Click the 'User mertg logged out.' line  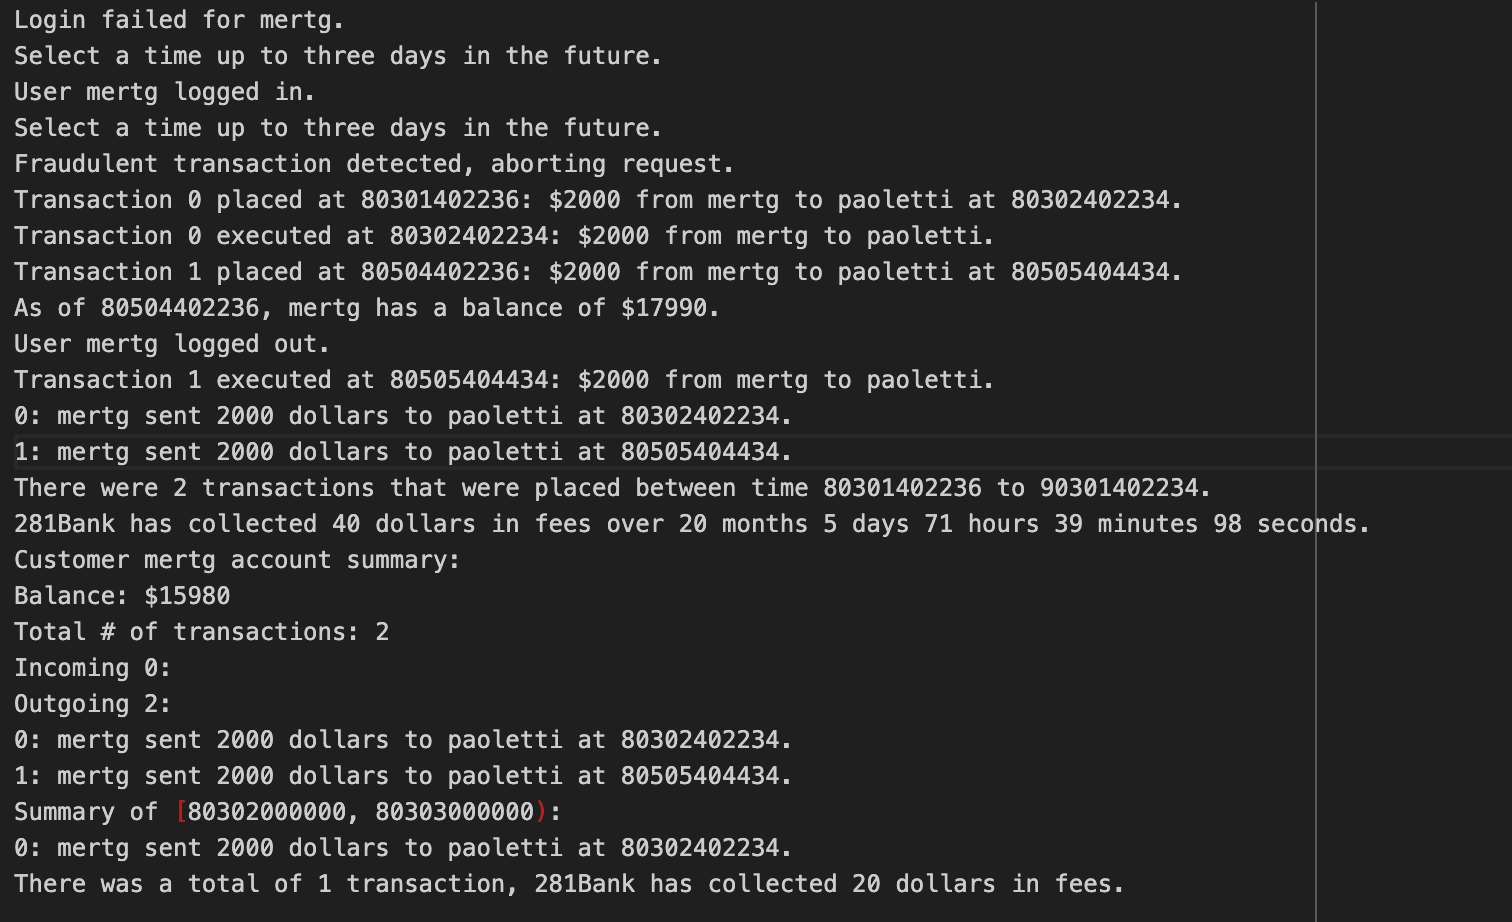(172, 344)
